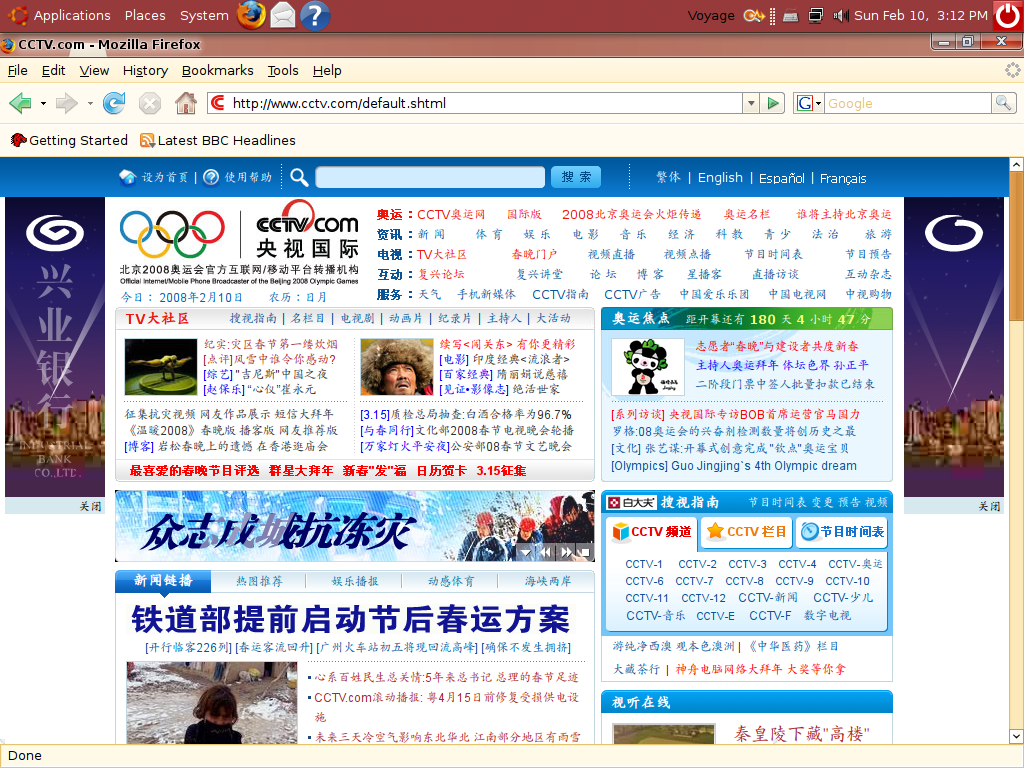Go to the Firefox home page icon

coord(186,103)
